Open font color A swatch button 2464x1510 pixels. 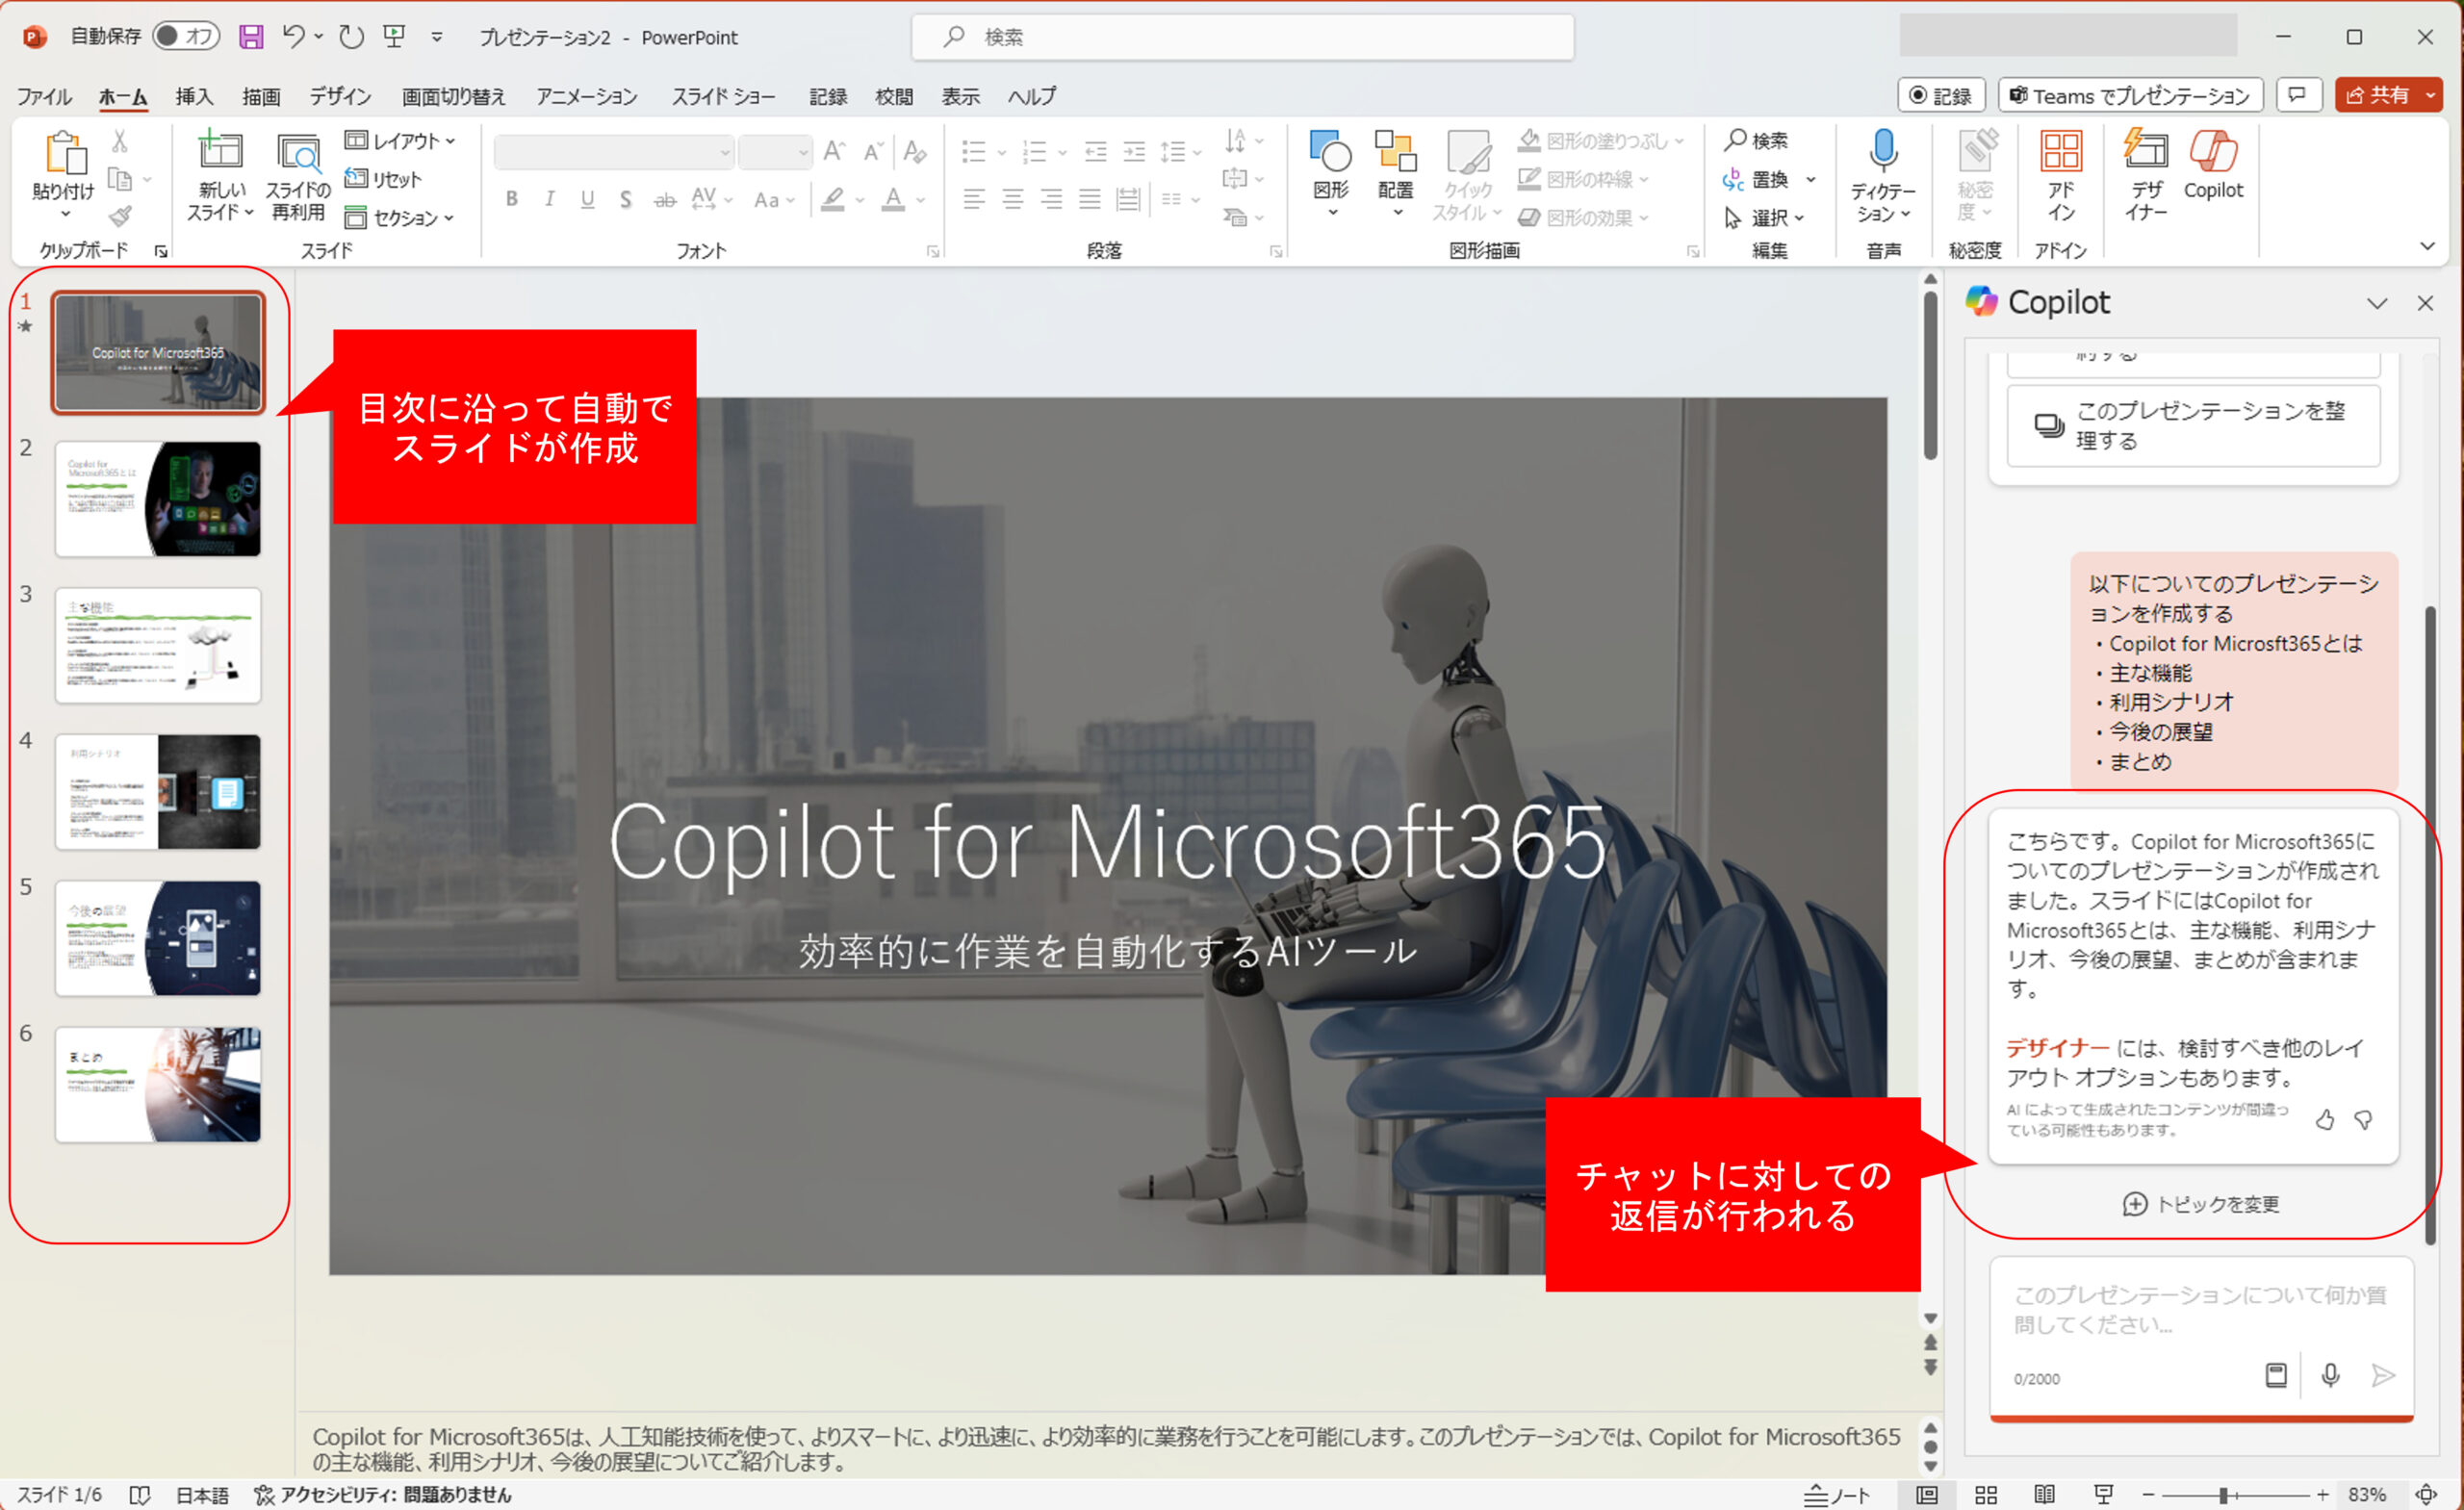pyautogui.click(x=893, y=200)
